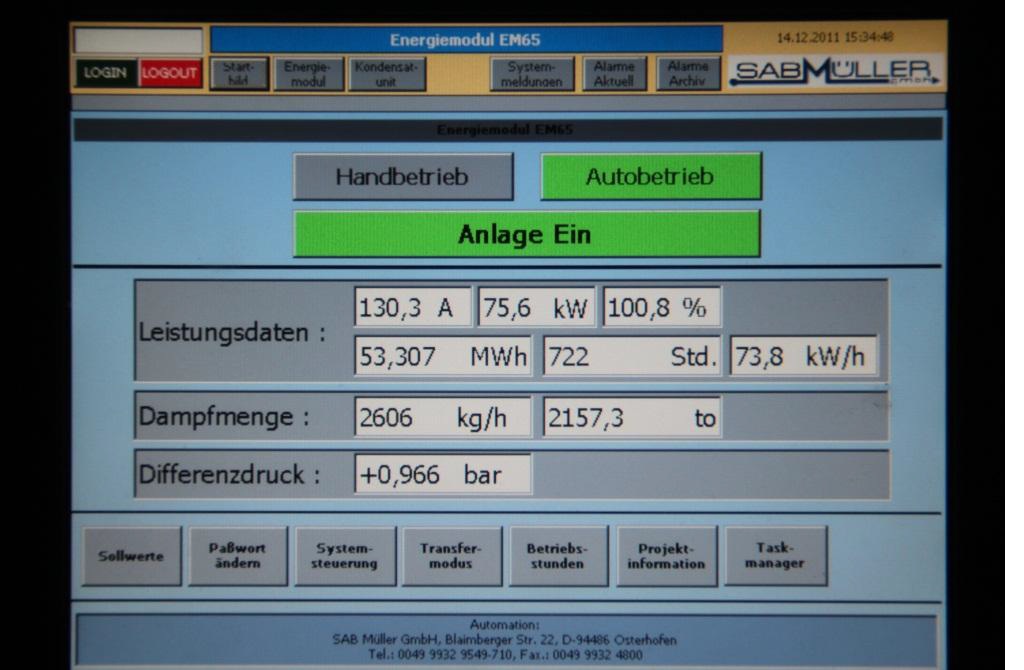1024x670 pixels.
Task: Activate the Transfermodus button
Action: 452,556
